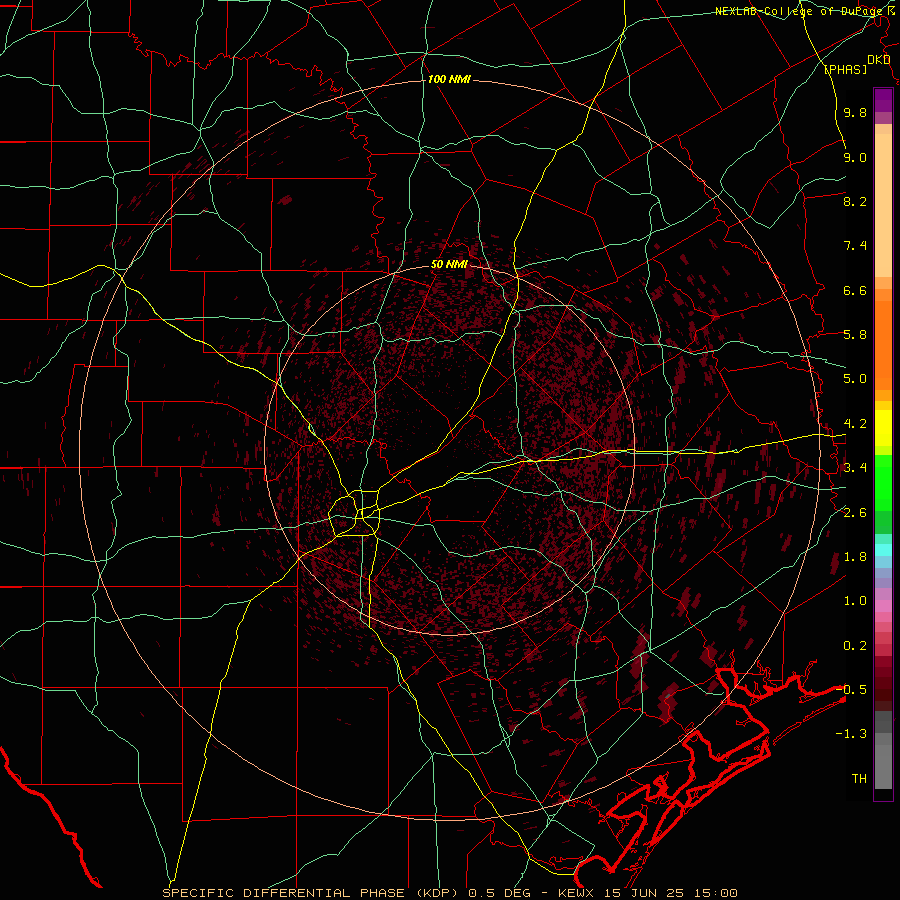Click the 0.2 legend value

[x=855, y=645]
